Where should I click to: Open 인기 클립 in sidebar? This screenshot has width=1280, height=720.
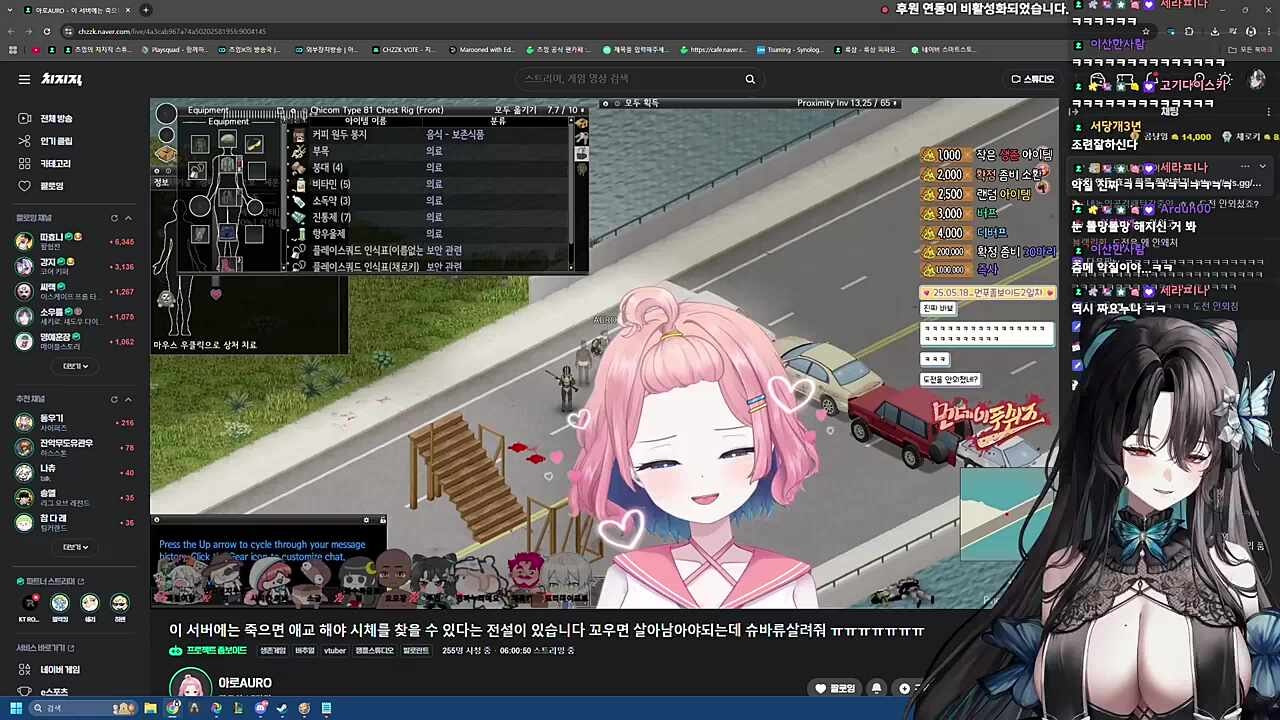(x=47, y=141)
